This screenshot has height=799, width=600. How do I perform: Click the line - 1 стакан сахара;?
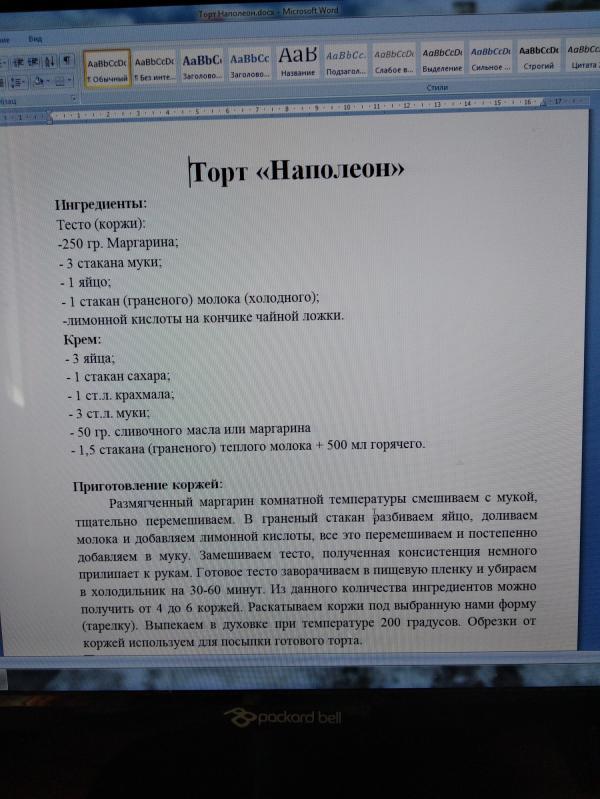point(118,377)
